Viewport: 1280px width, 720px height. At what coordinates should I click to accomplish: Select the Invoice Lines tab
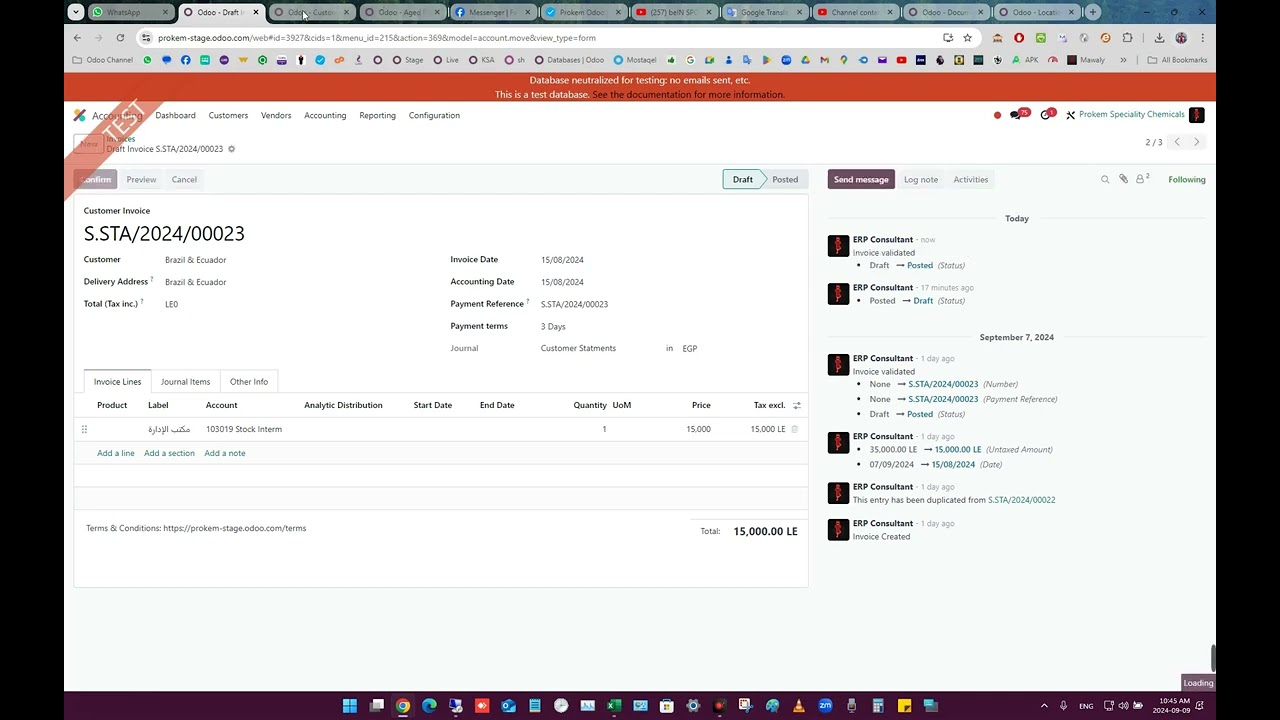pyautogui.click(x=117, y=382)
